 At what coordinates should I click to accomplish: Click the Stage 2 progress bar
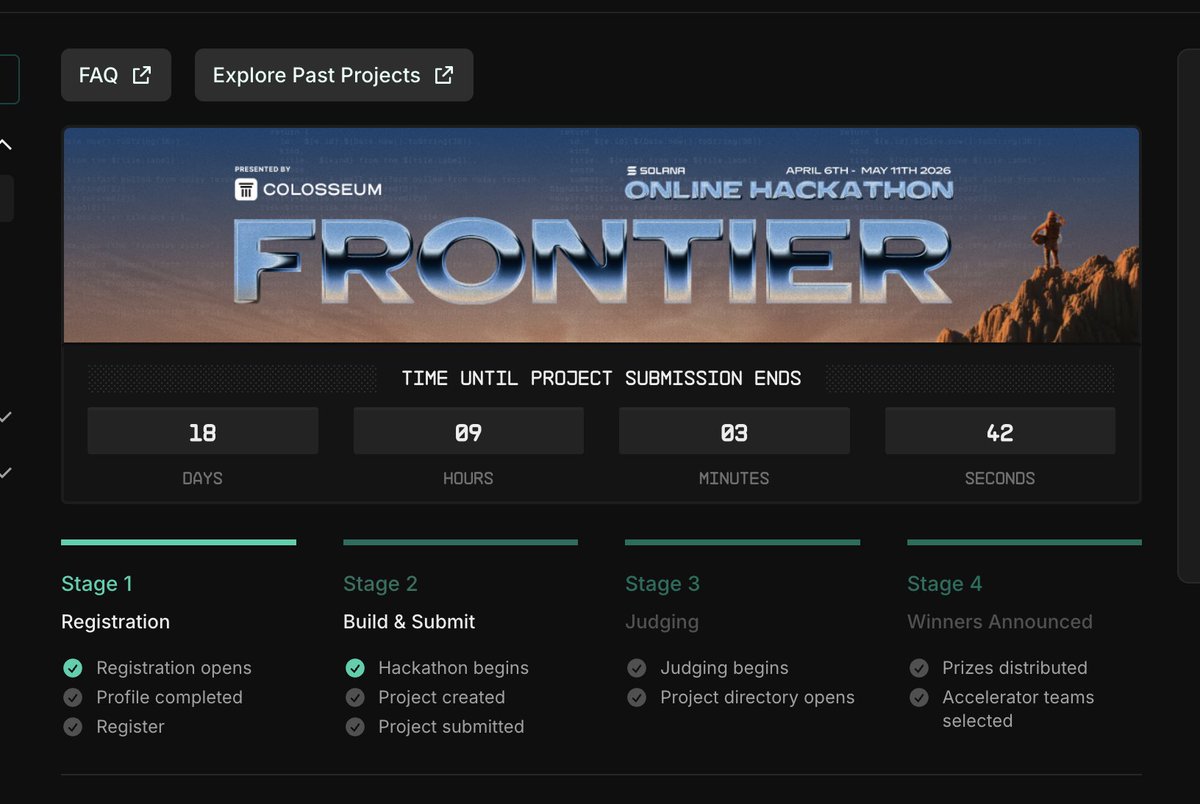[x=461, y=542]
